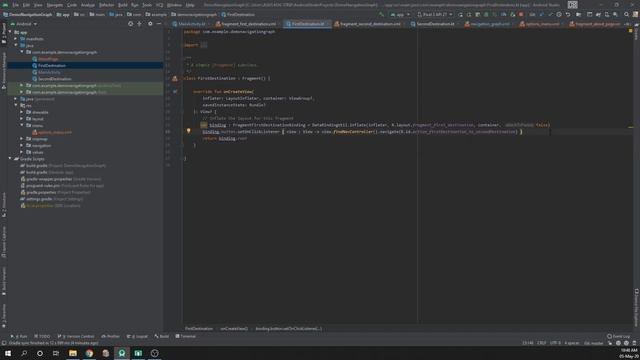640x360 pixels.
Task: Open the Terminal tool window button
Action: click(x=186, y=336)
